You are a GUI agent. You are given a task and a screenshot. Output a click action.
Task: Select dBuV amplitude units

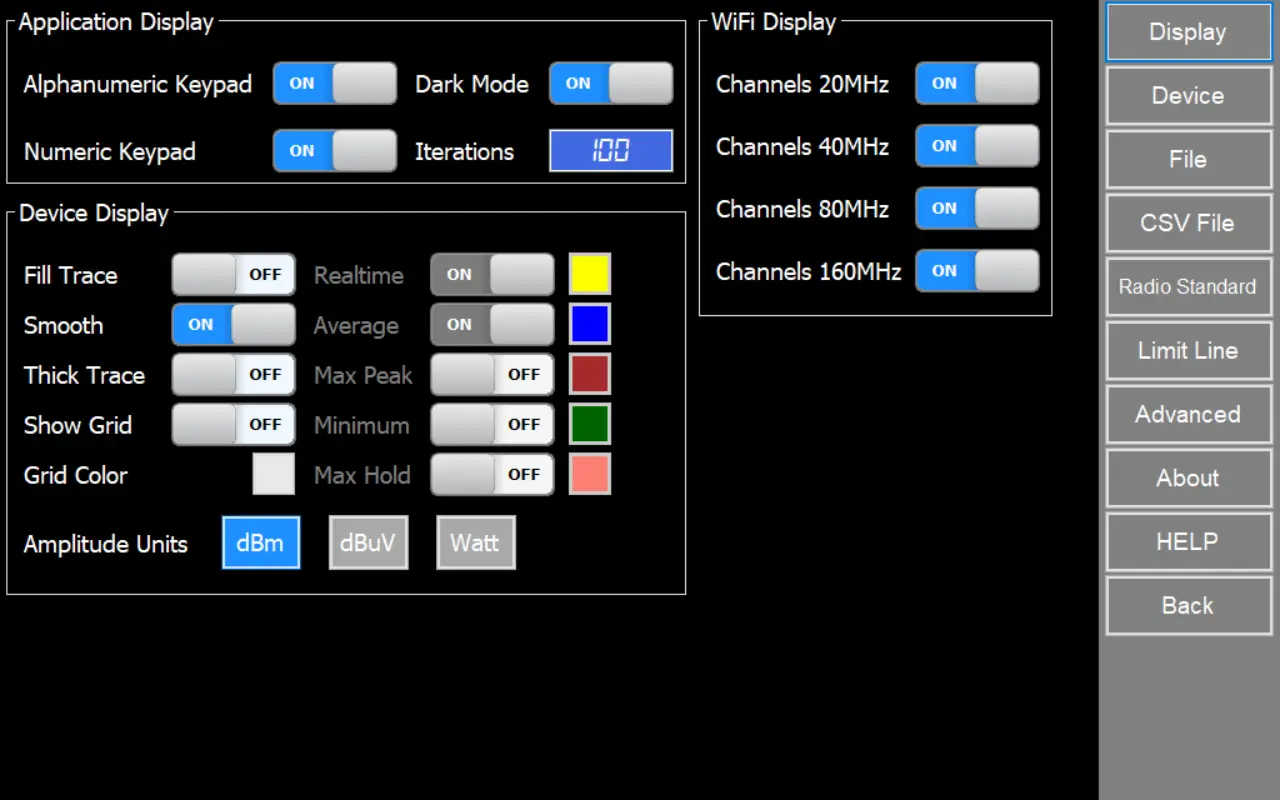368,543
